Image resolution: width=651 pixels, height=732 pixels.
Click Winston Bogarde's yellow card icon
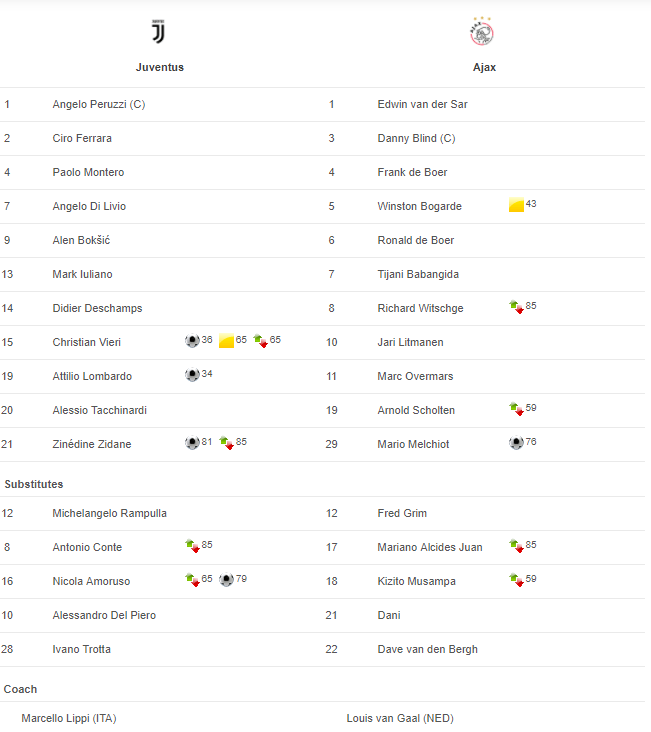pos(516,206)
